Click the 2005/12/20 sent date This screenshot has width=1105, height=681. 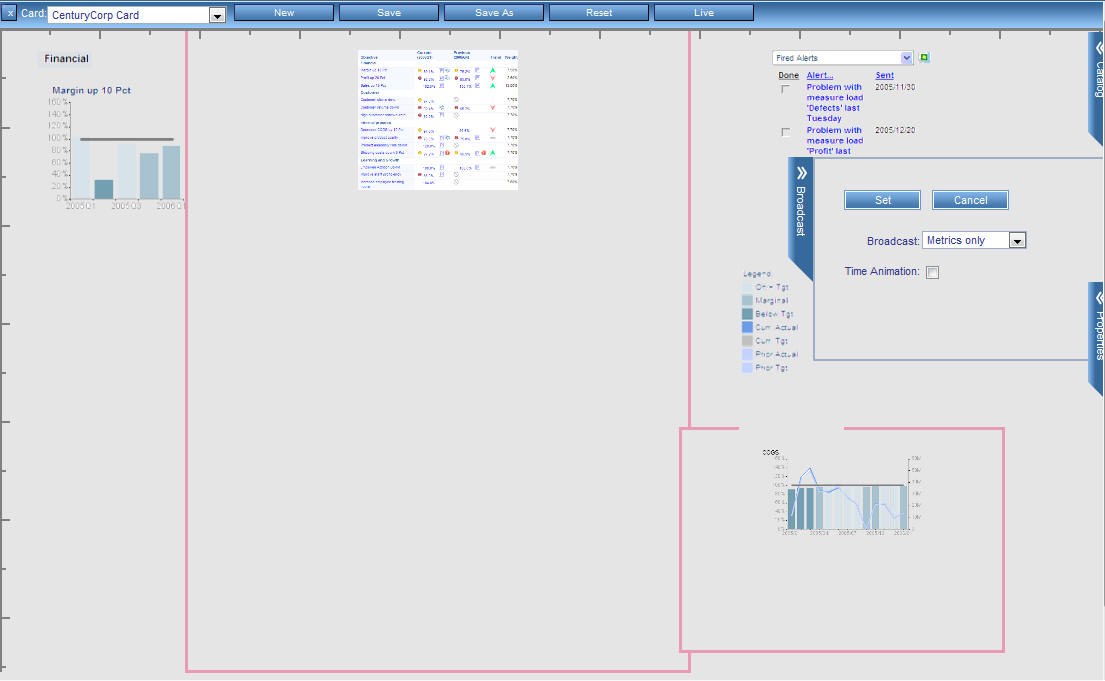tap(895, 130)
